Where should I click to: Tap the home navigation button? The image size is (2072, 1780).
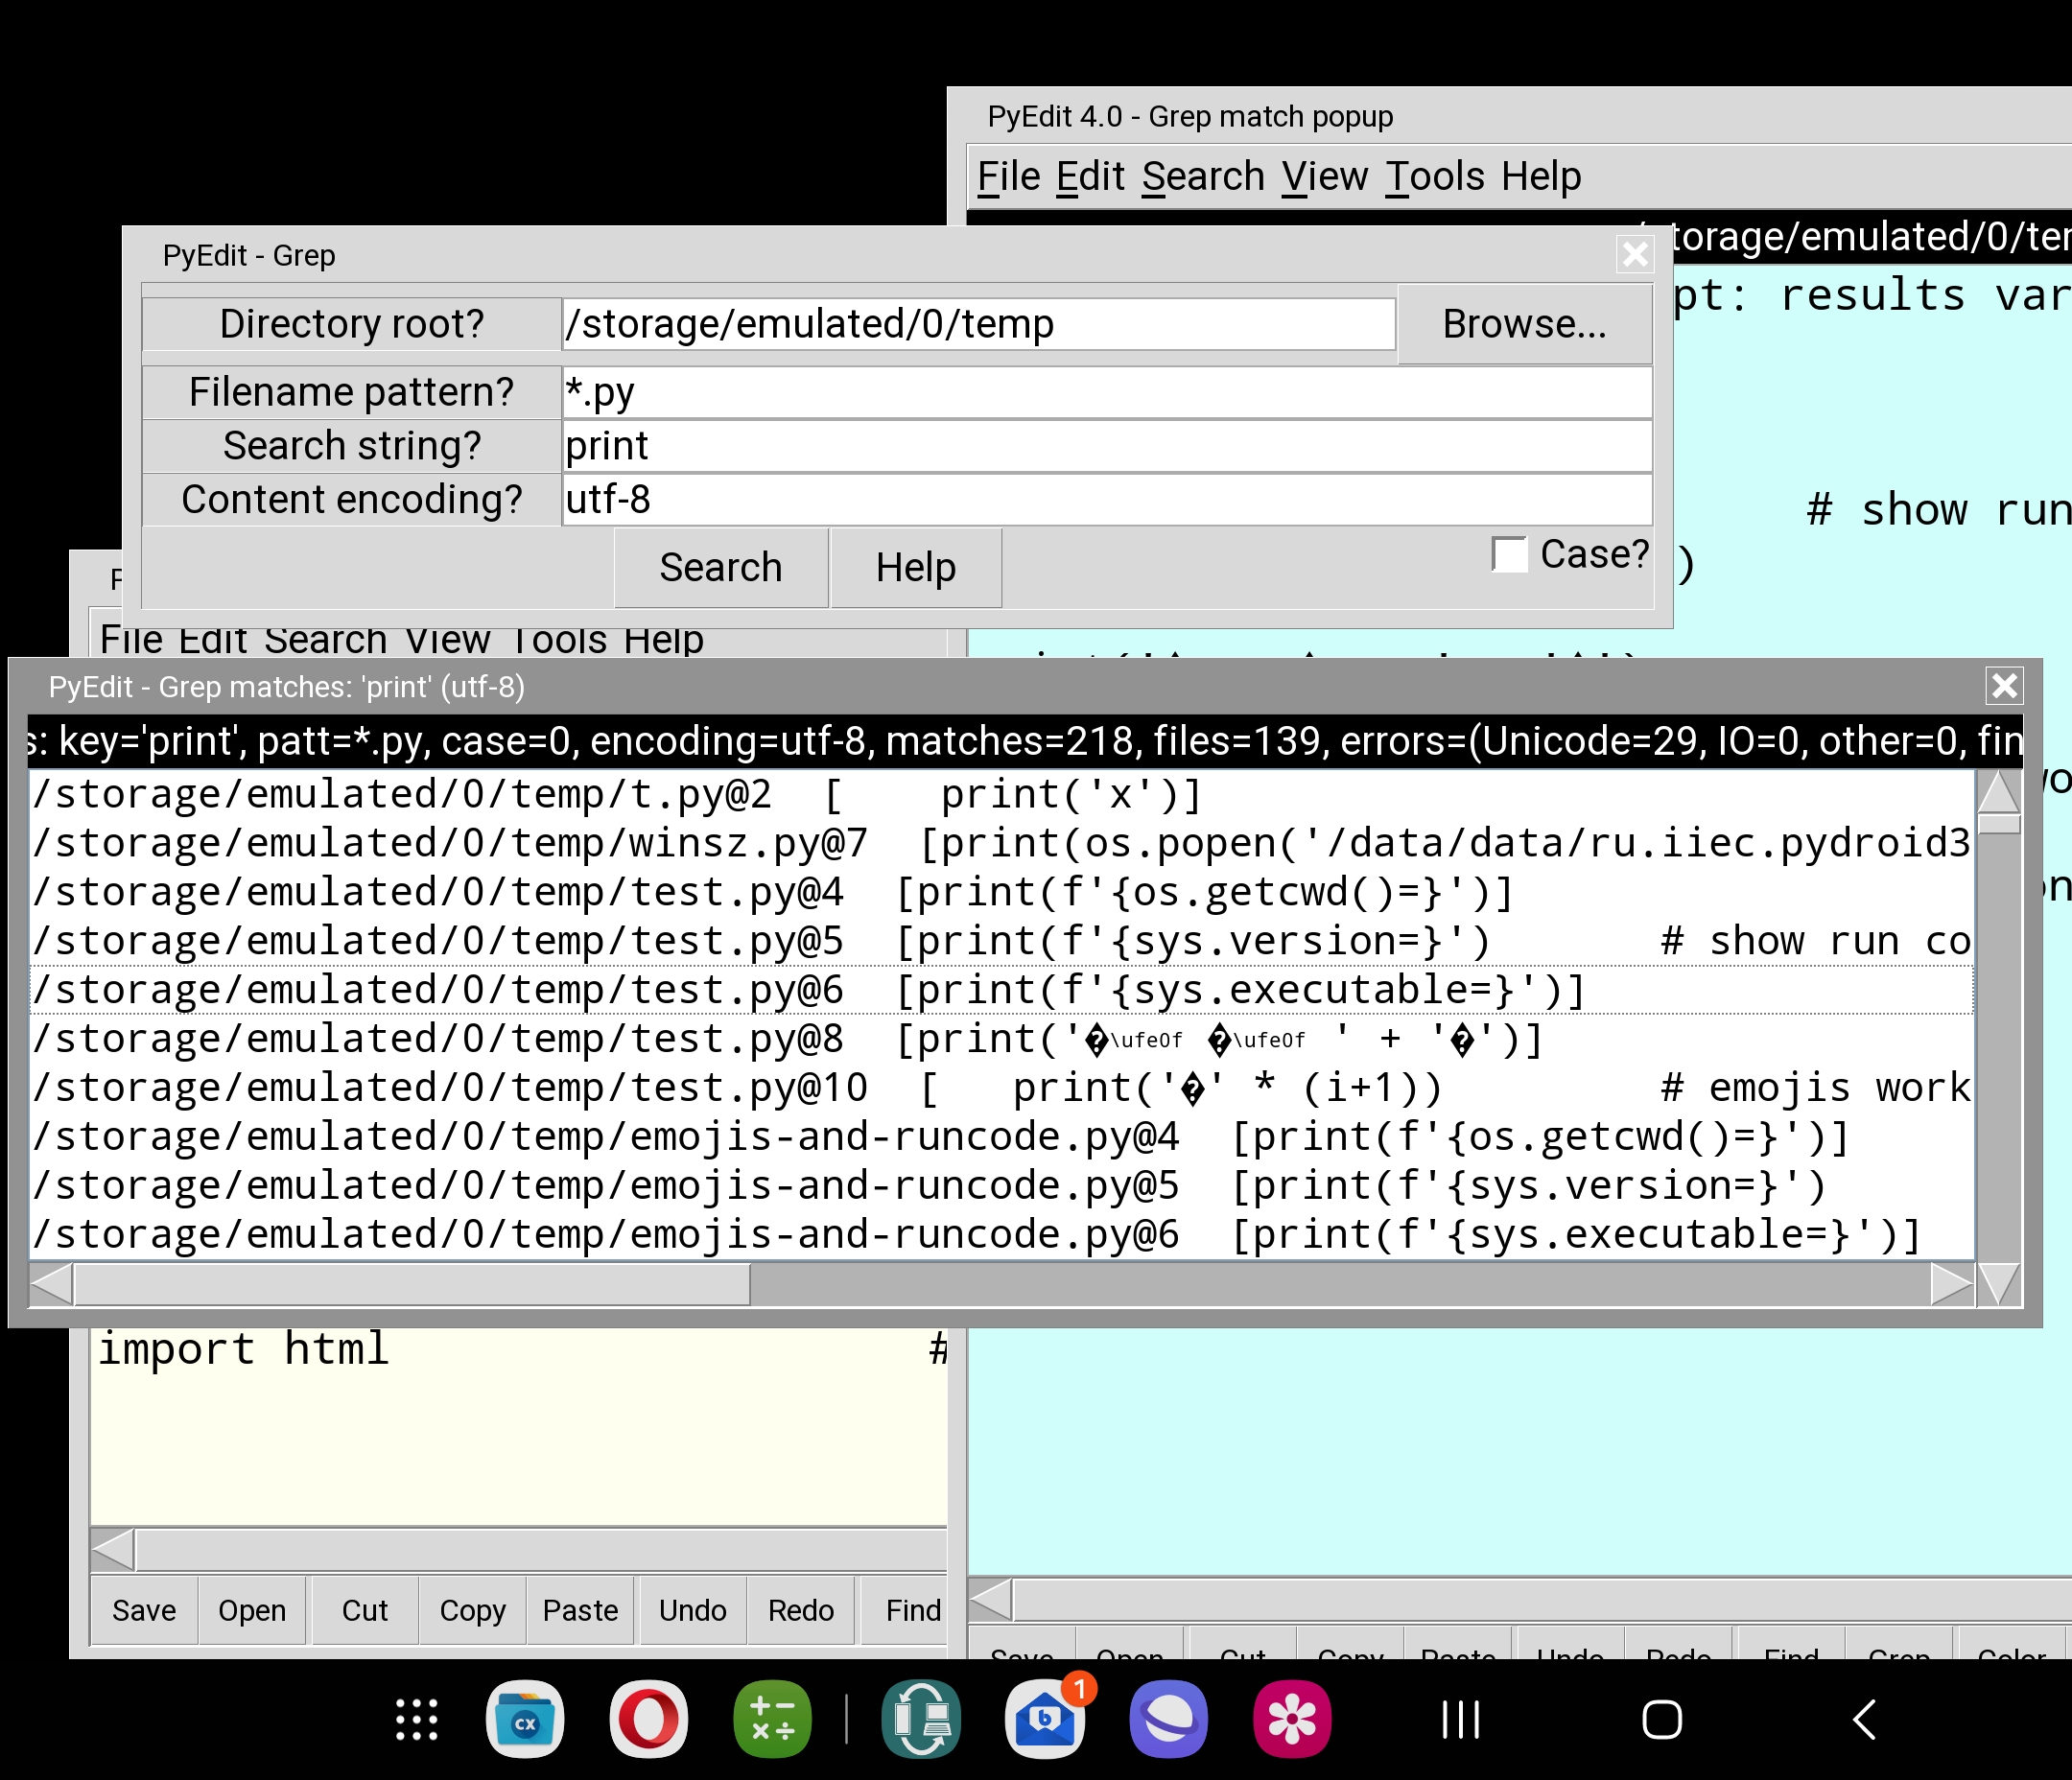click(x=1662, y=1720)
